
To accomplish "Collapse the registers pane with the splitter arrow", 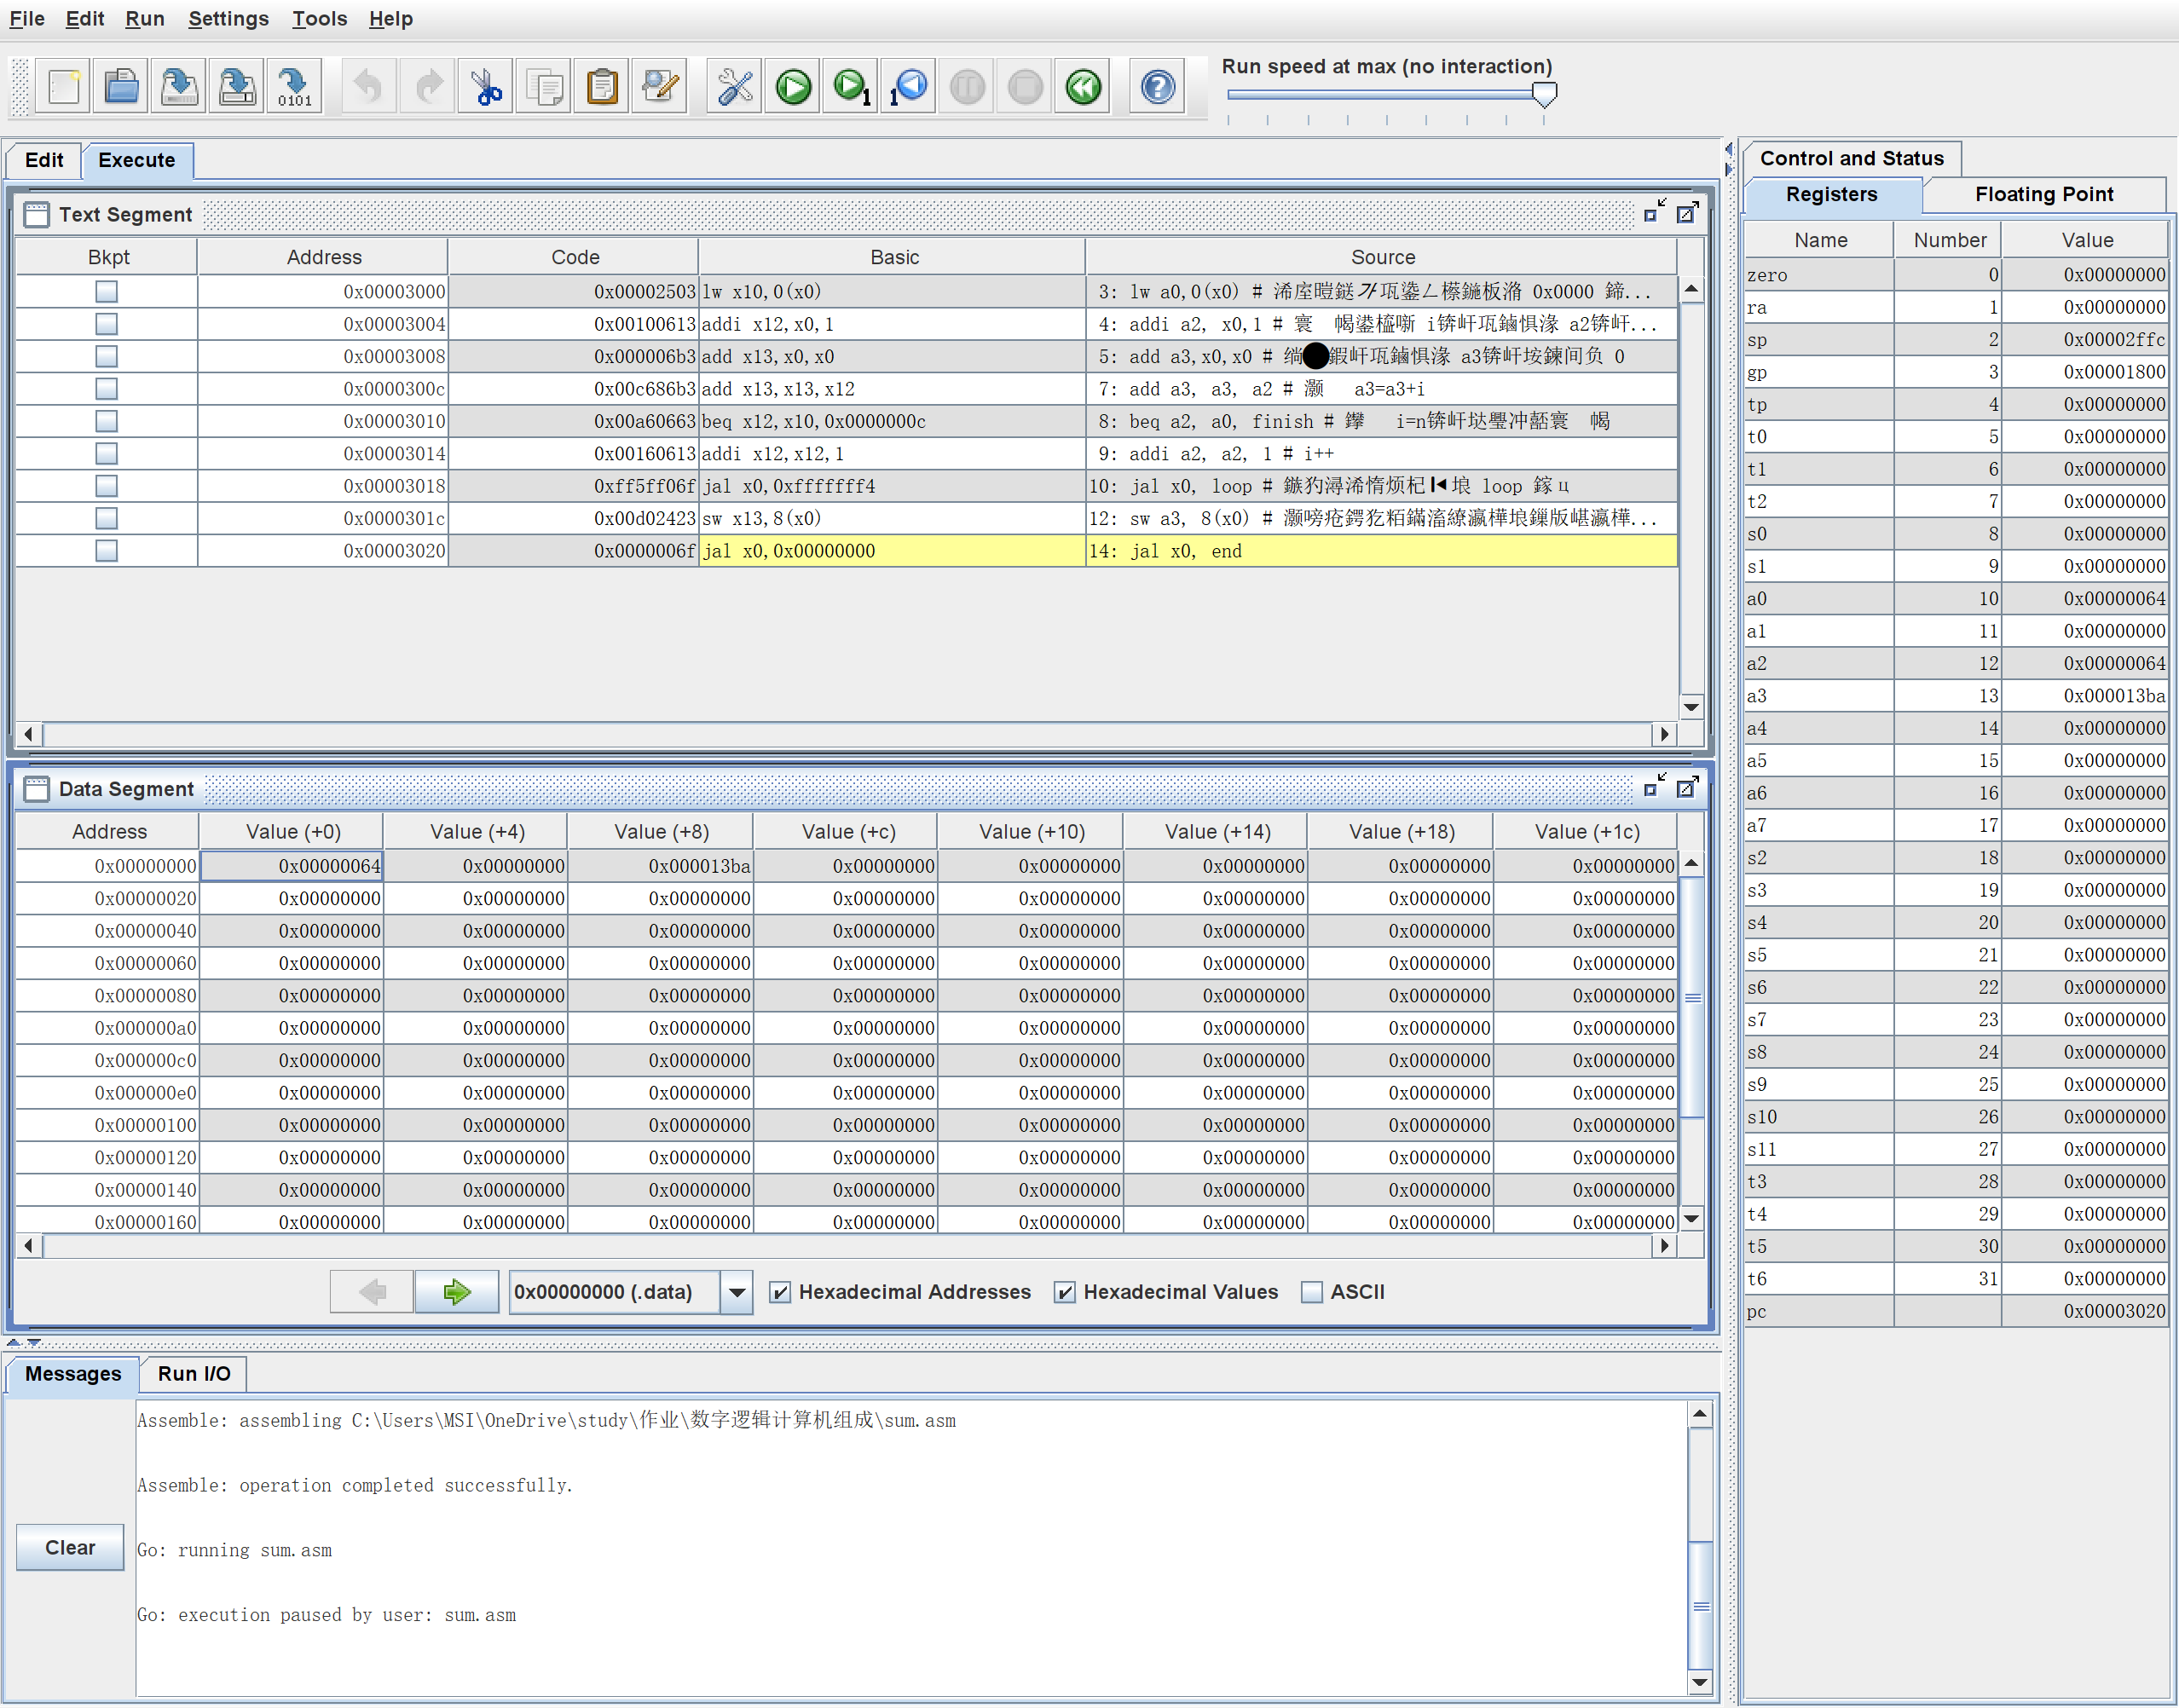I will [x=1728, y=169].
